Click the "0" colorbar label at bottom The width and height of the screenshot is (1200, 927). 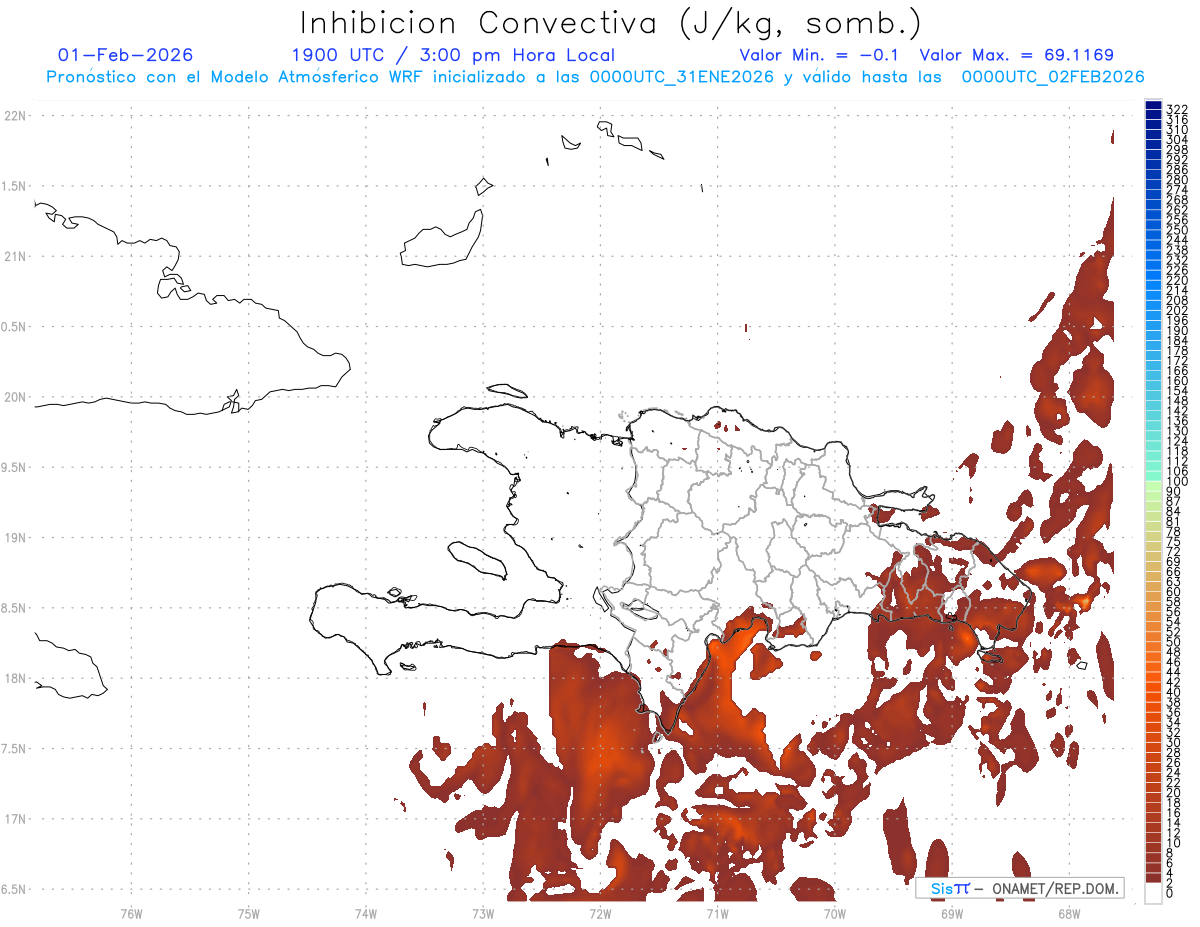(x=1169, y=892)
